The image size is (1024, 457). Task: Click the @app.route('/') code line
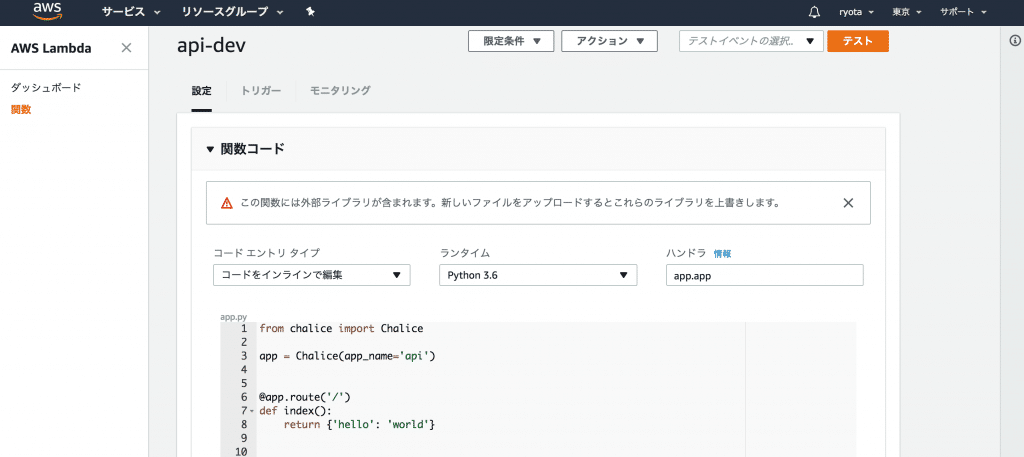pyautogui.click(x=305, y=397)
